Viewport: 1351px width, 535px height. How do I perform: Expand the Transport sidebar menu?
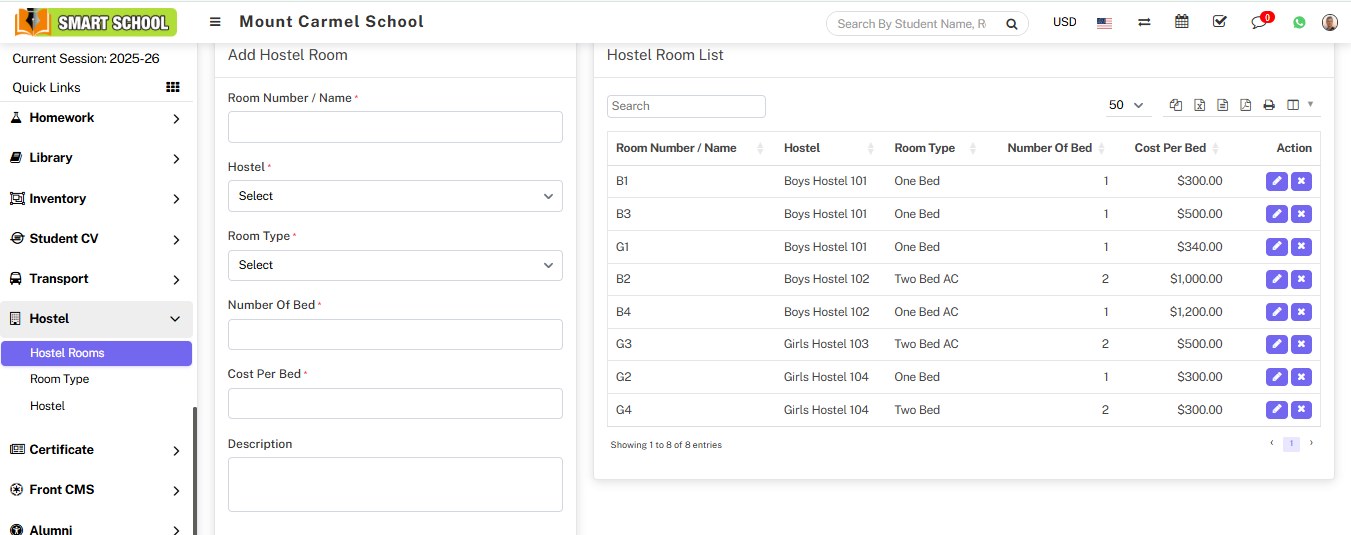coord(96,279)
